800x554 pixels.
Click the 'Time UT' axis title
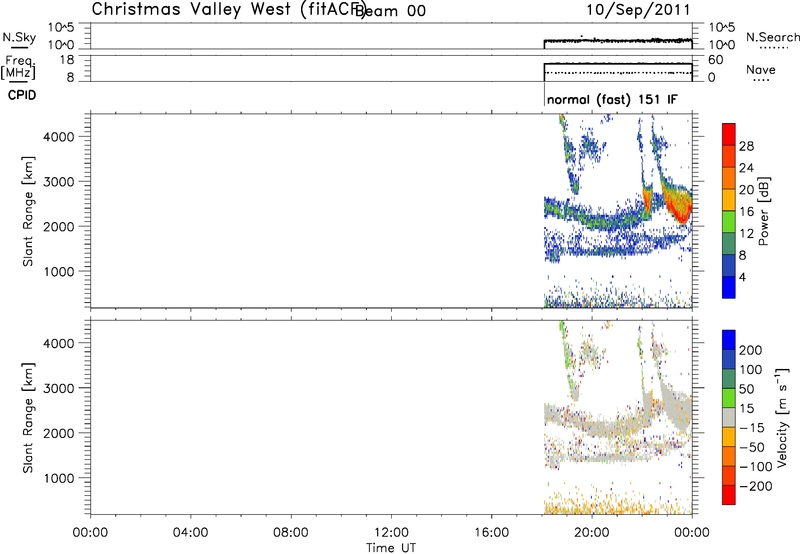[391, 548]
